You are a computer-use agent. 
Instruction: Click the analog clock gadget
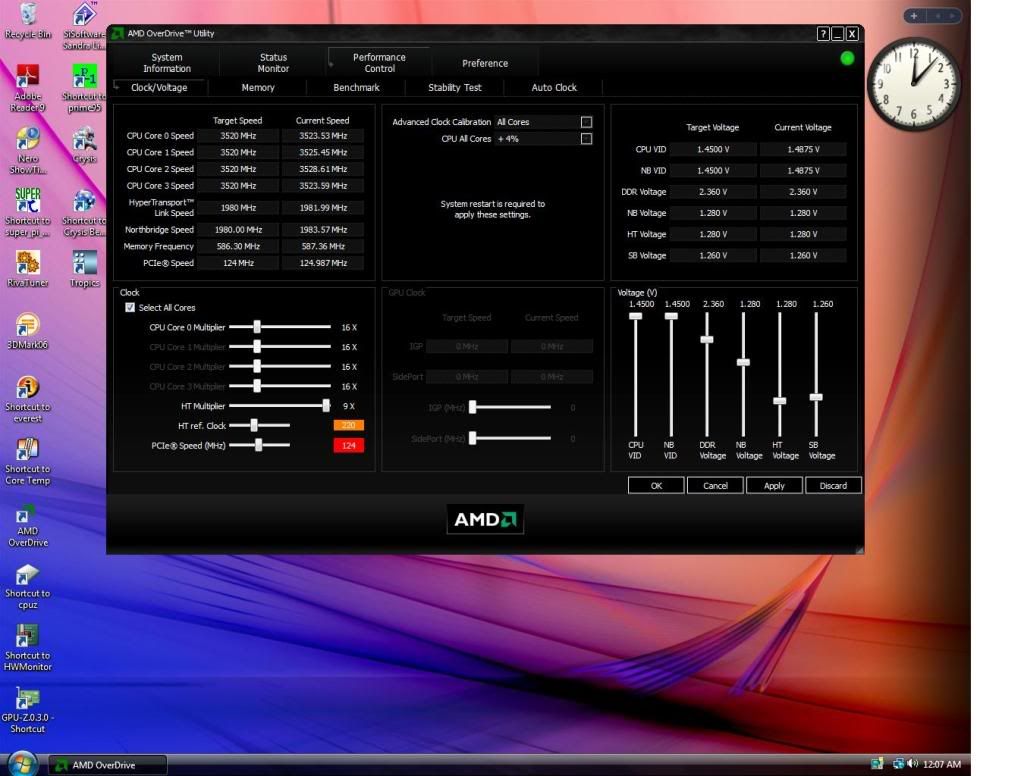tap(913, 84)
